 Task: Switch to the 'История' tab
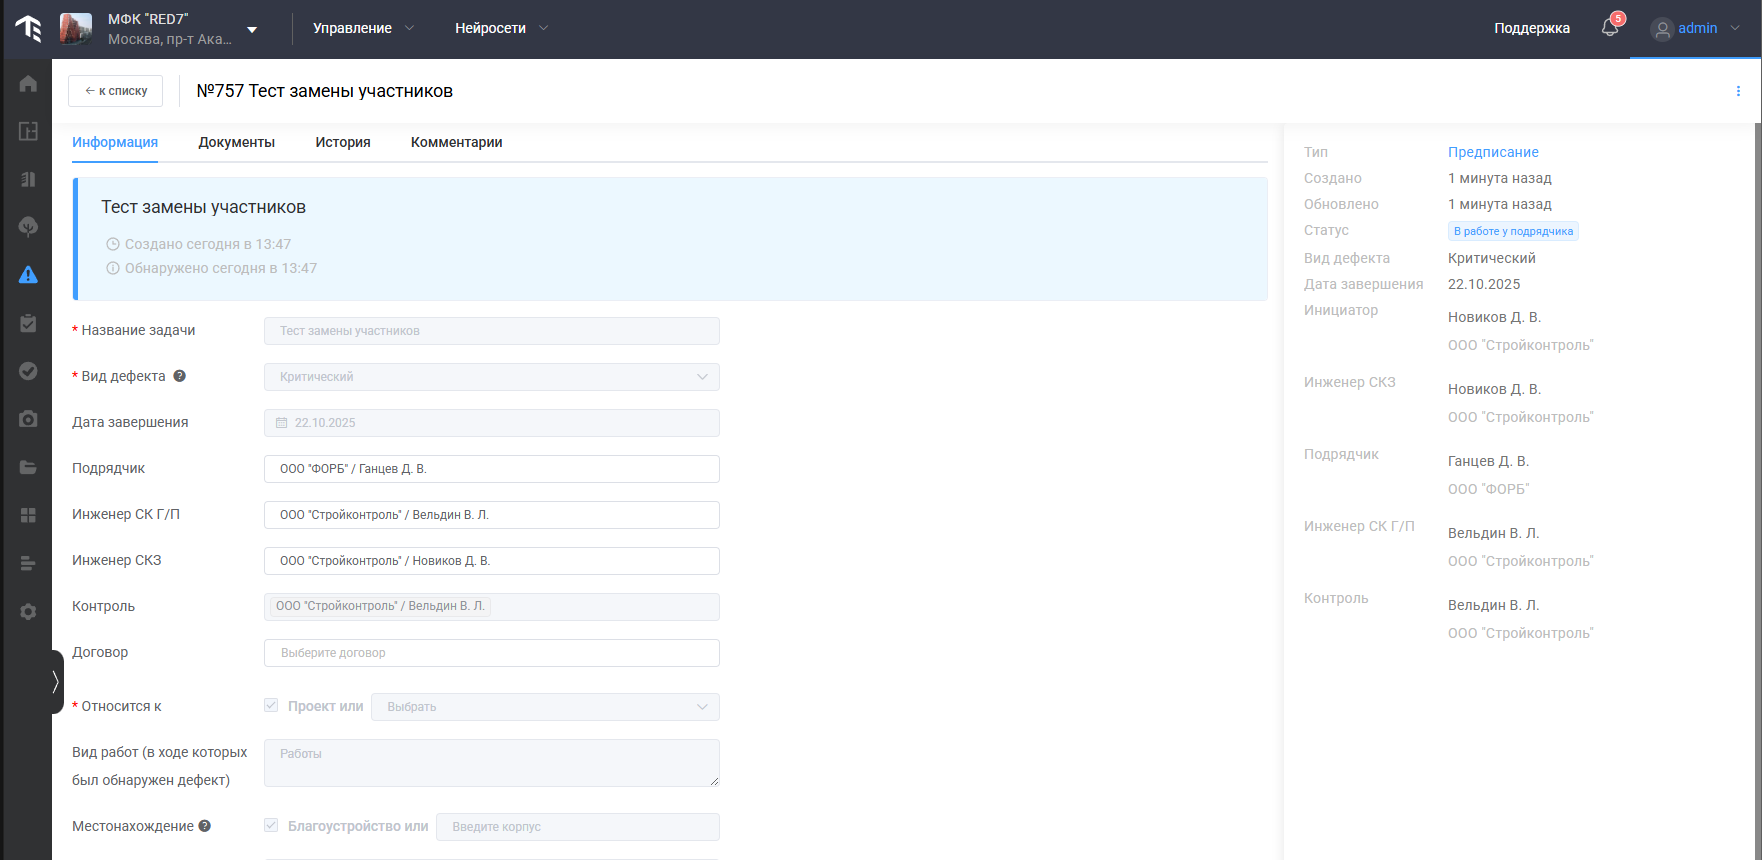click(343, 142)
